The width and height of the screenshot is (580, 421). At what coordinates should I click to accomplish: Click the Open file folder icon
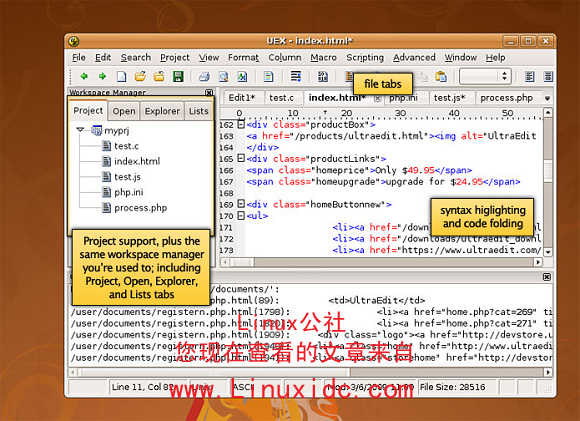(x=140, y=76)
